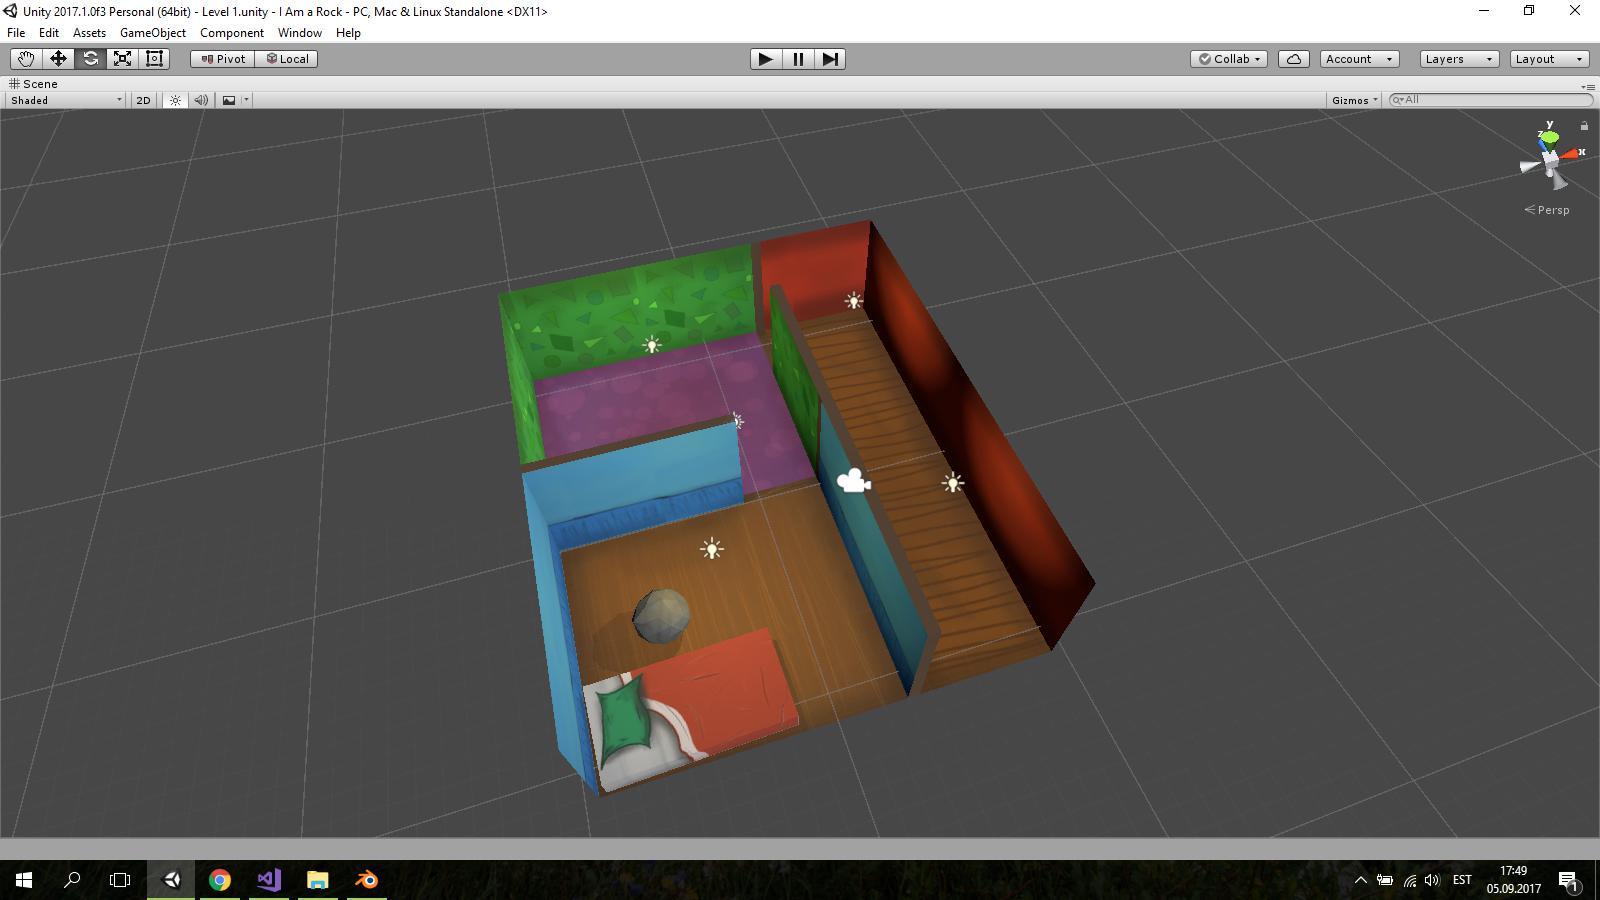Viewport: 1600px width, 900px height.
Task: Open Blender from the Windows taskbar
Action: 366,880
